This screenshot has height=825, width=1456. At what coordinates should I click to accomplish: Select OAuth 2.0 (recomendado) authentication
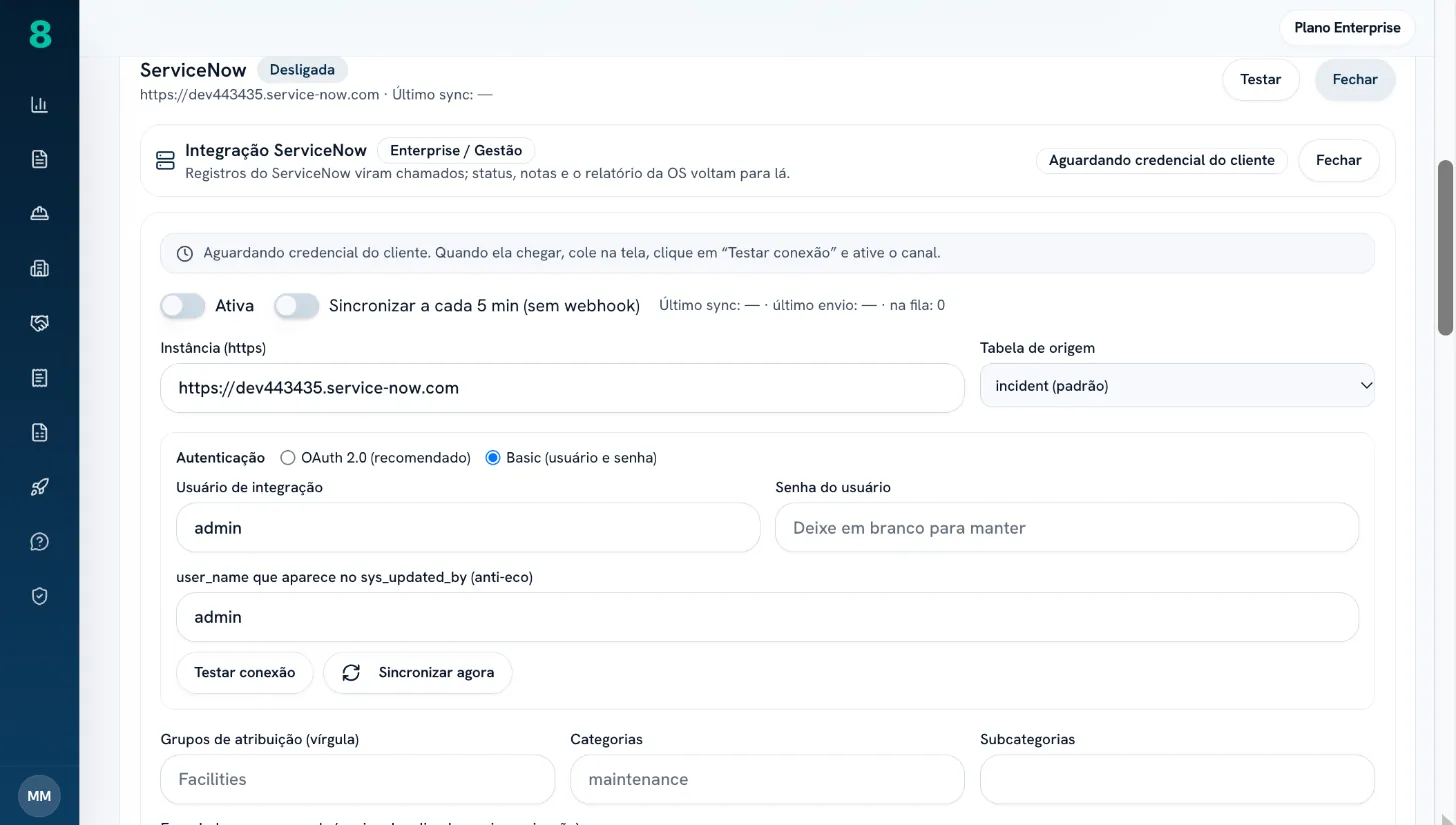click(x=288, y=458)
